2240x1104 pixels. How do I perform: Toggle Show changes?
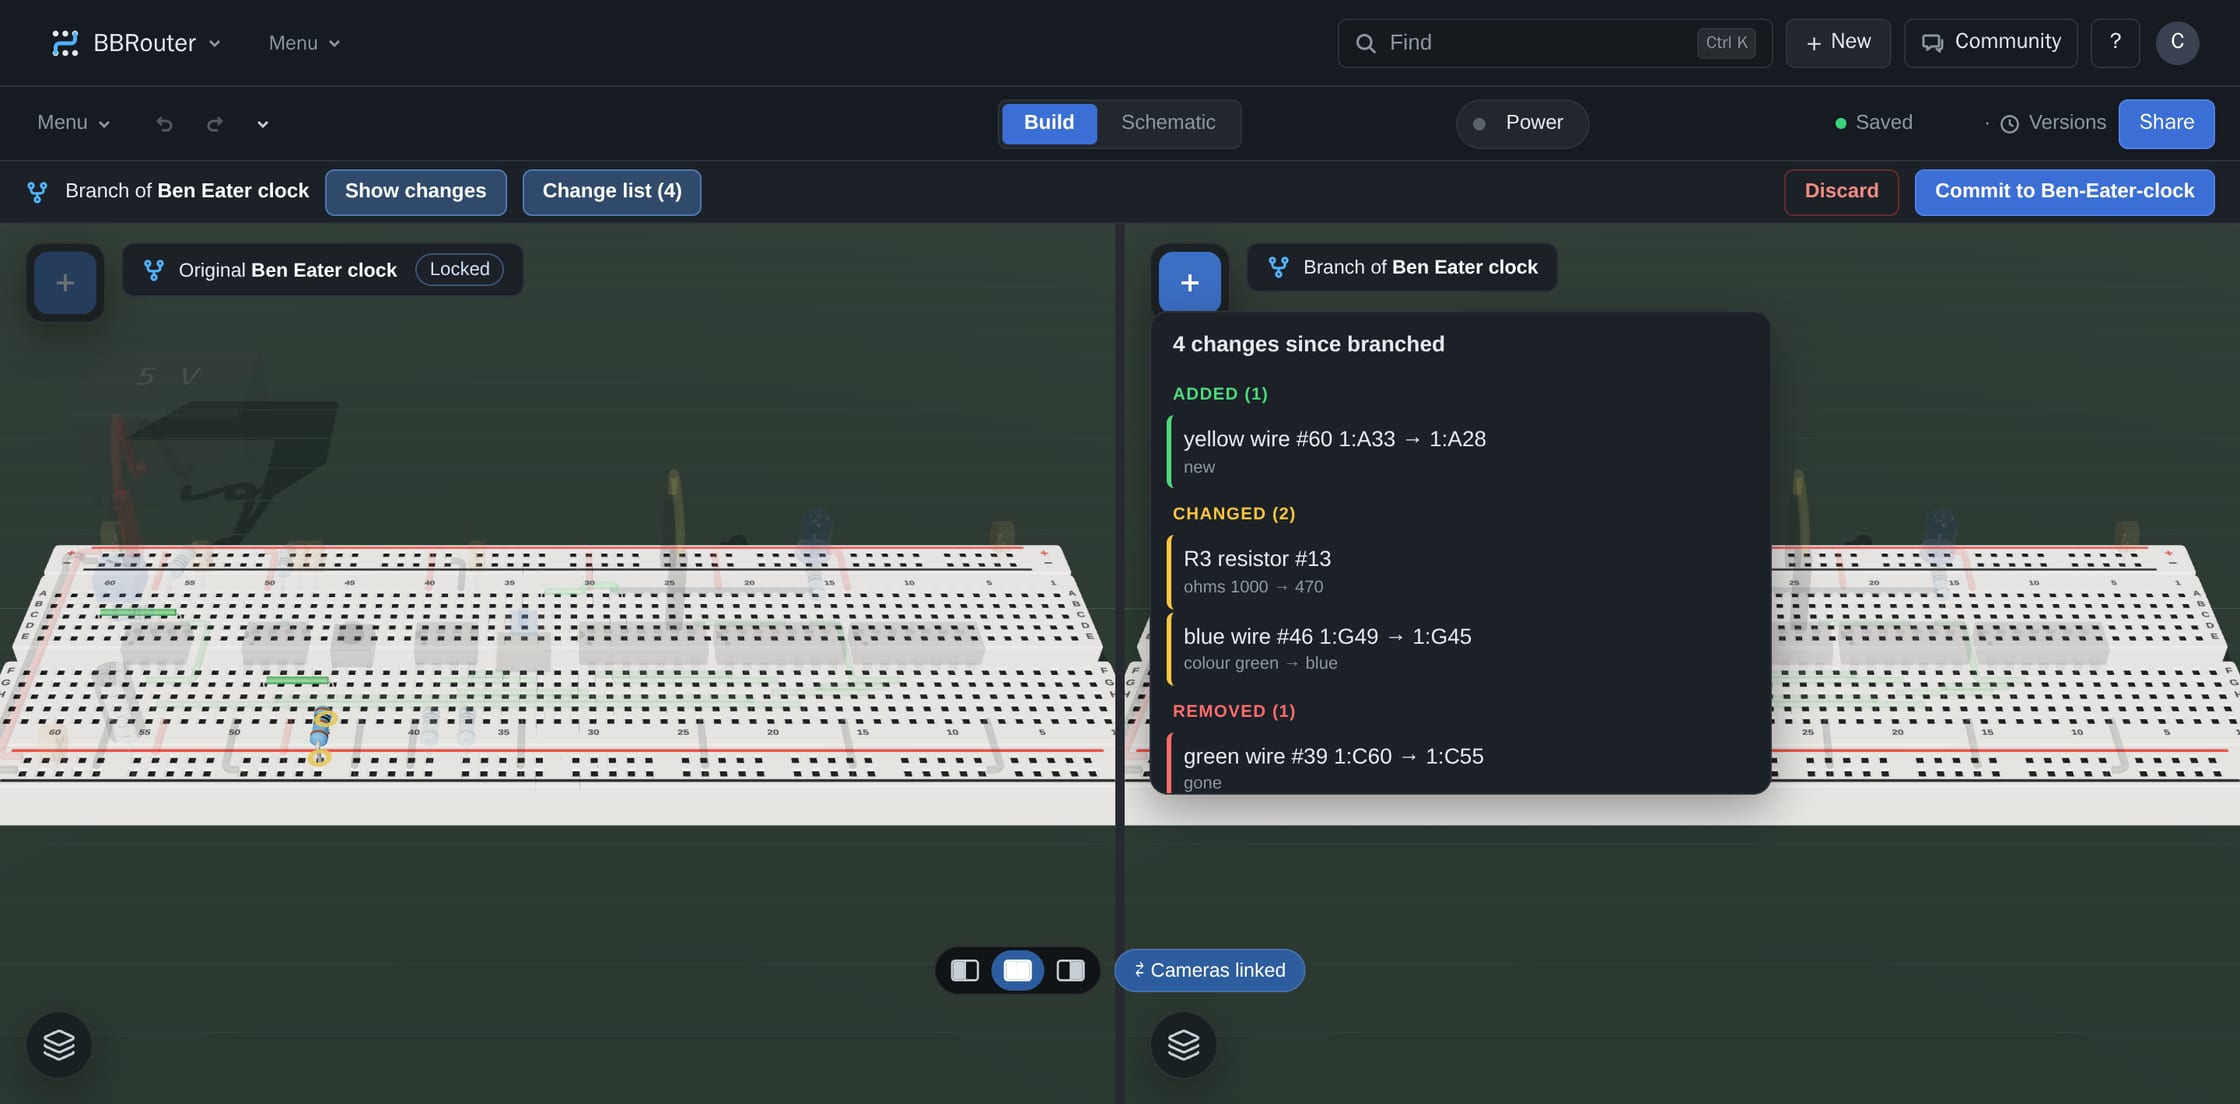pyautogui.click(x=415, y=192)
